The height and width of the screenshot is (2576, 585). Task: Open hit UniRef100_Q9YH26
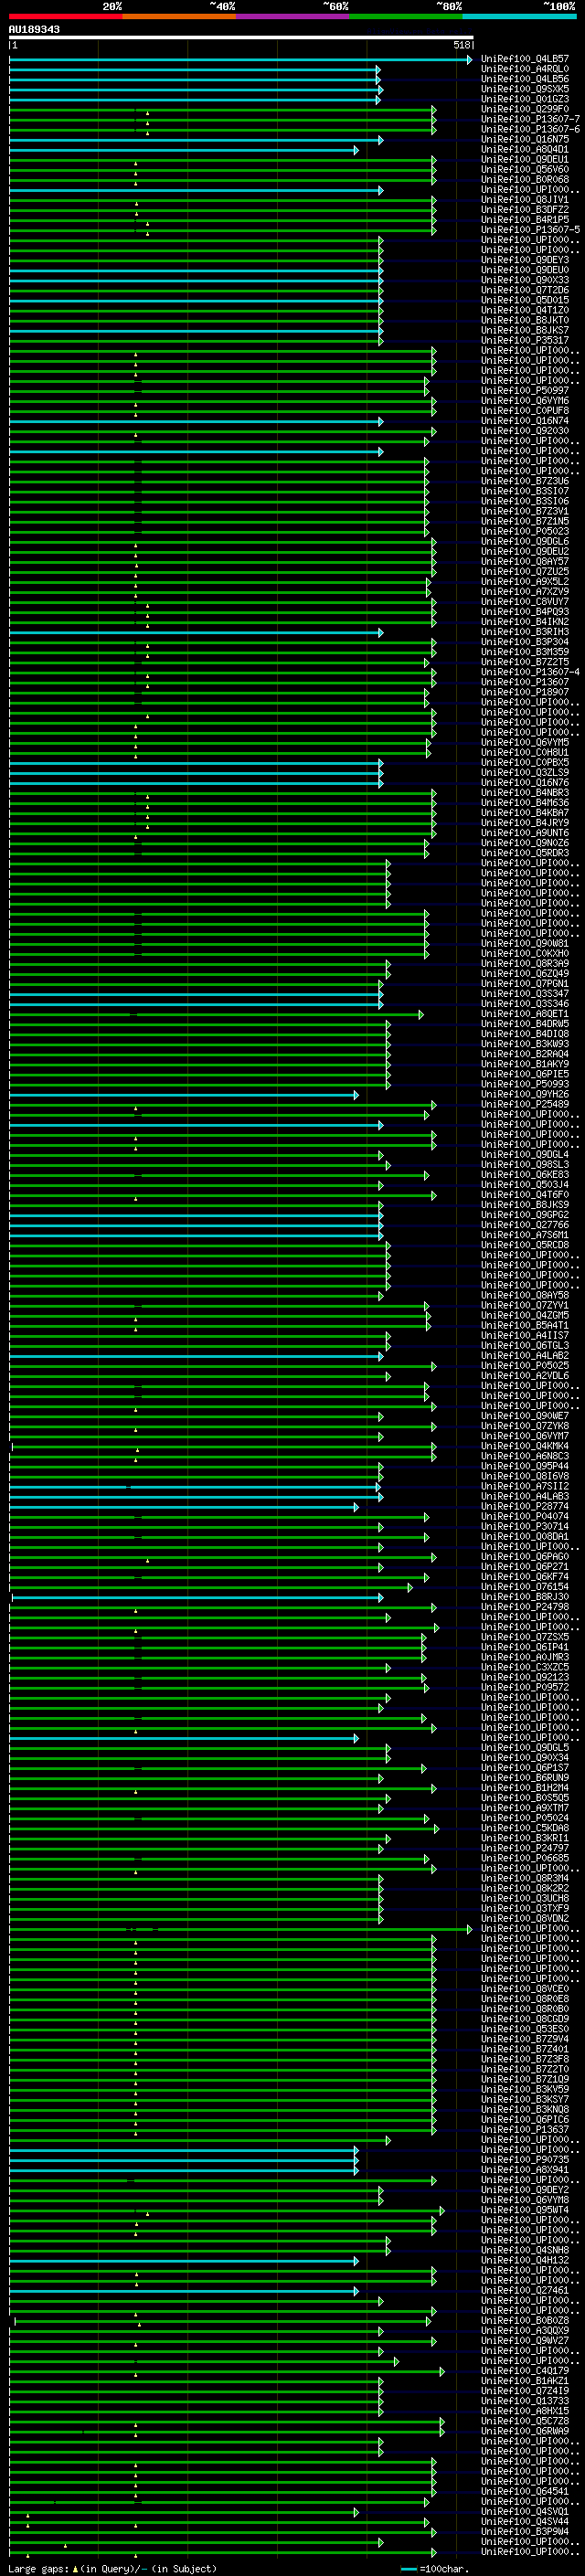(525, 1094)
